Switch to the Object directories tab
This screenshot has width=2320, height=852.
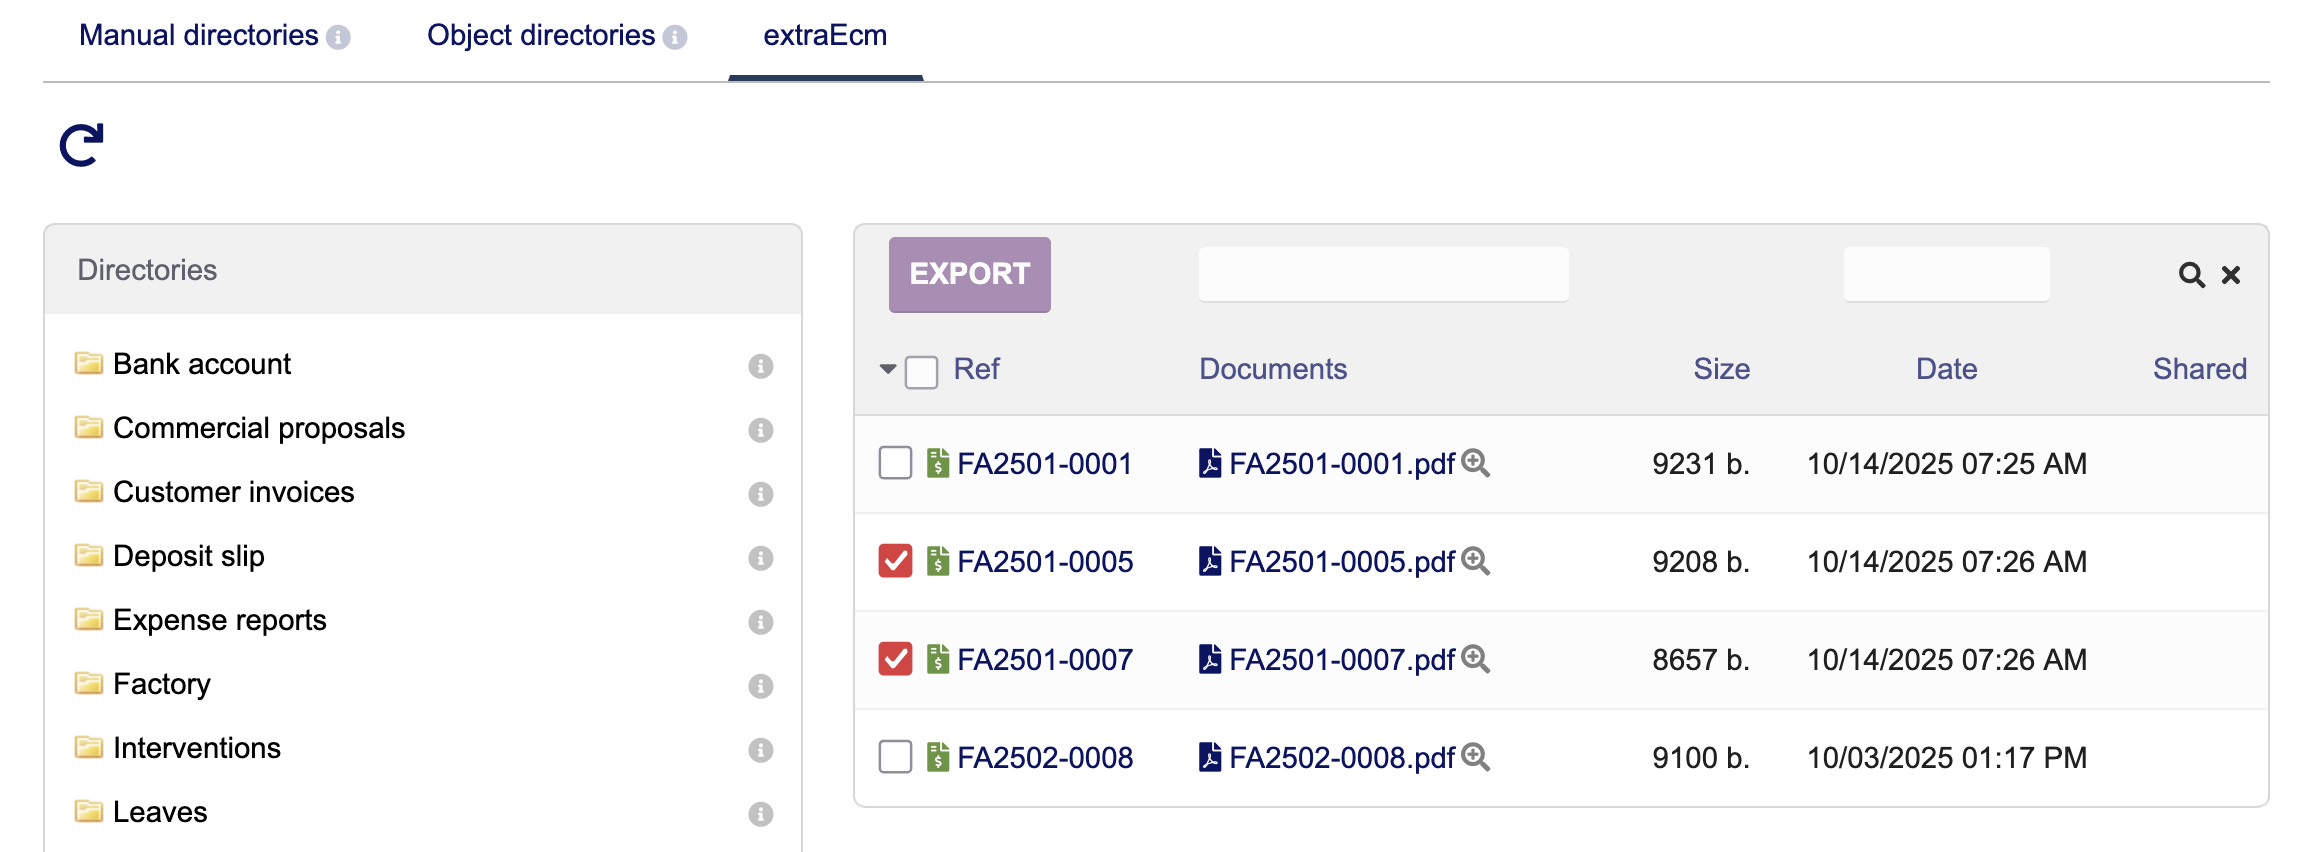[541, 36]
